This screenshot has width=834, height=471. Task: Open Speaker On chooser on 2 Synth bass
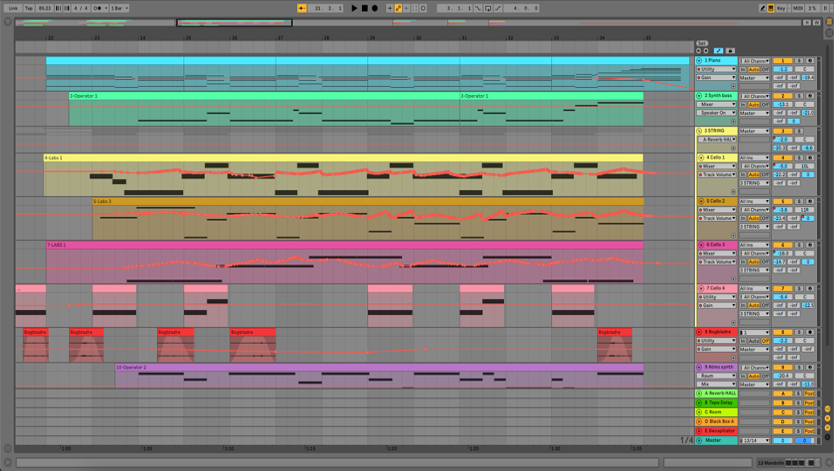coord(717,113)
